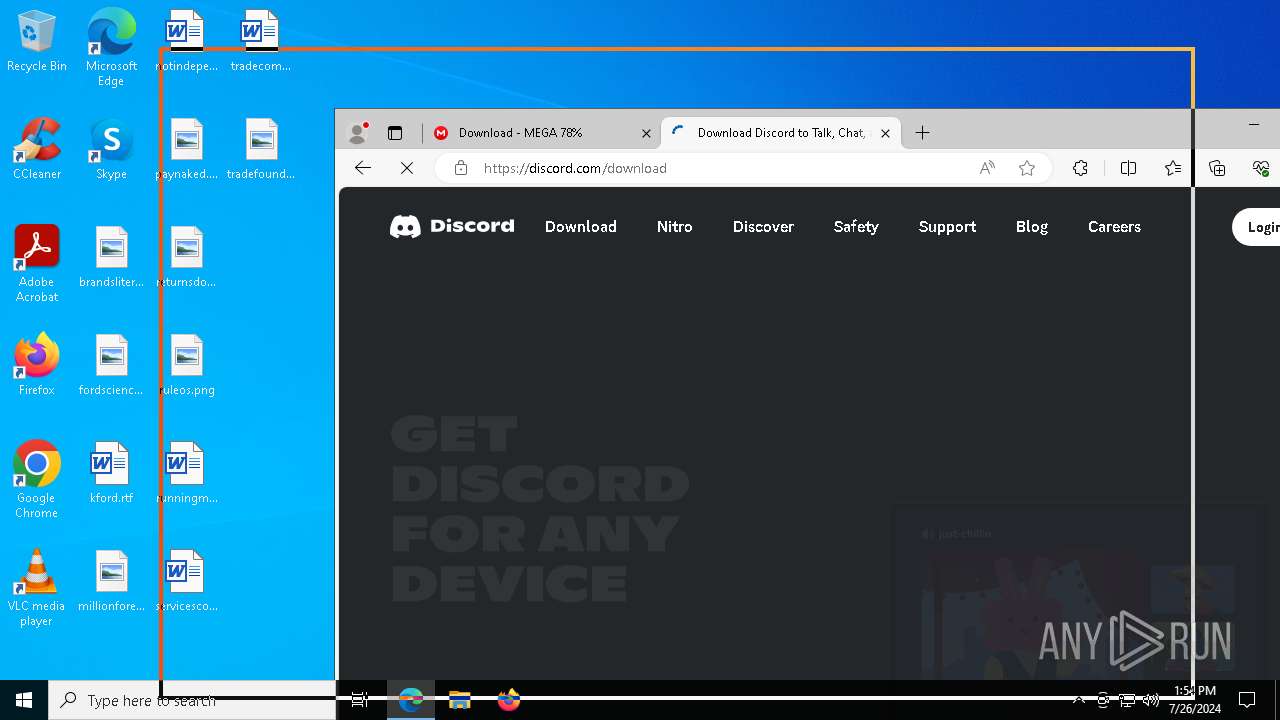Activate Read aloud icon in address bar

(987, 168)
